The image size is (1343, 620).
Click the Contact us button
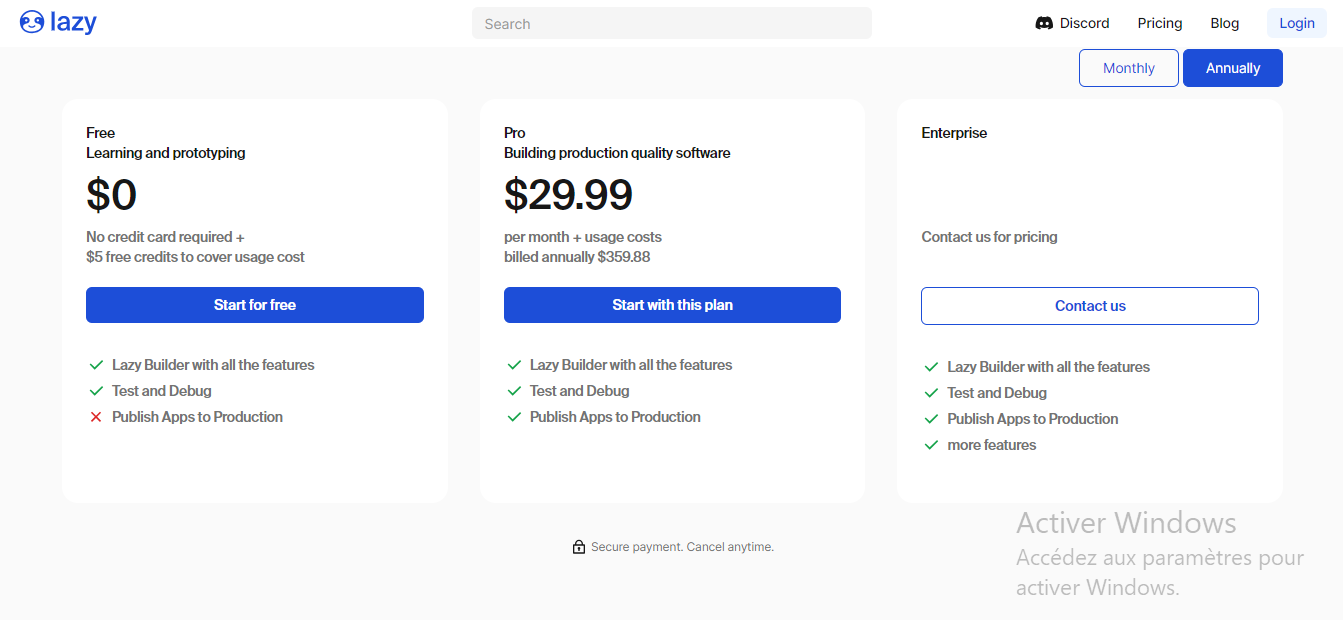point(1090,306)
